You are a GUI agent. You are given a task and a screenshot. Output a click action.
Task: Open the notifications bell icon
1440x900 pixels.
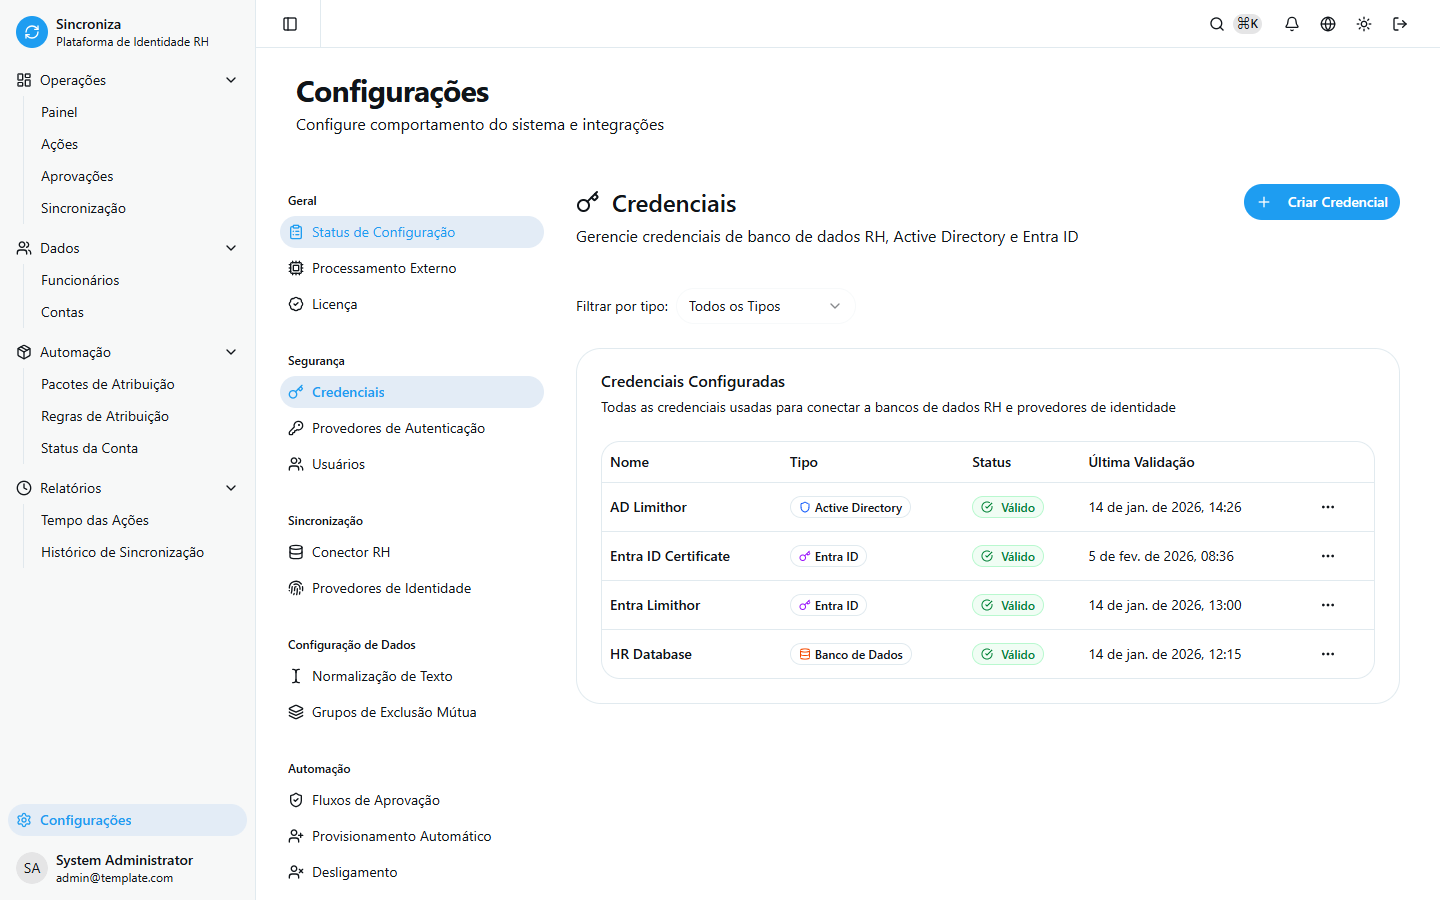tap(1291, 23)
